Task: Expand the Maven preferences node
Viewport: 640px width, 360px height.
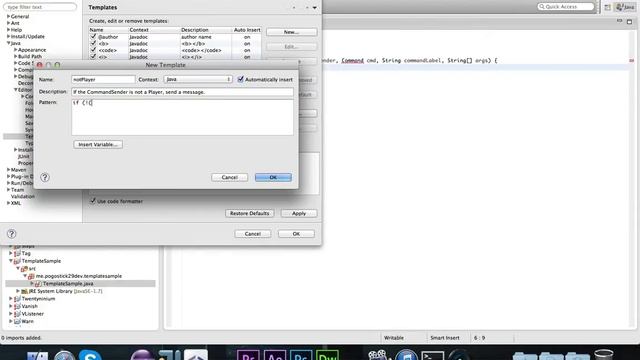Action: pyautogui.click(x=8, y=170)
